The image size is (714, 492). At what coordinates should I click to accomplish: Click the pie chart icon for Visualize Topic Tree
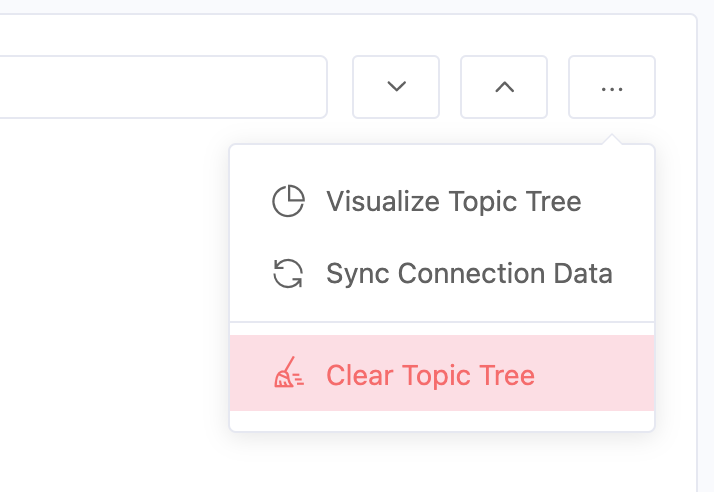288,201
